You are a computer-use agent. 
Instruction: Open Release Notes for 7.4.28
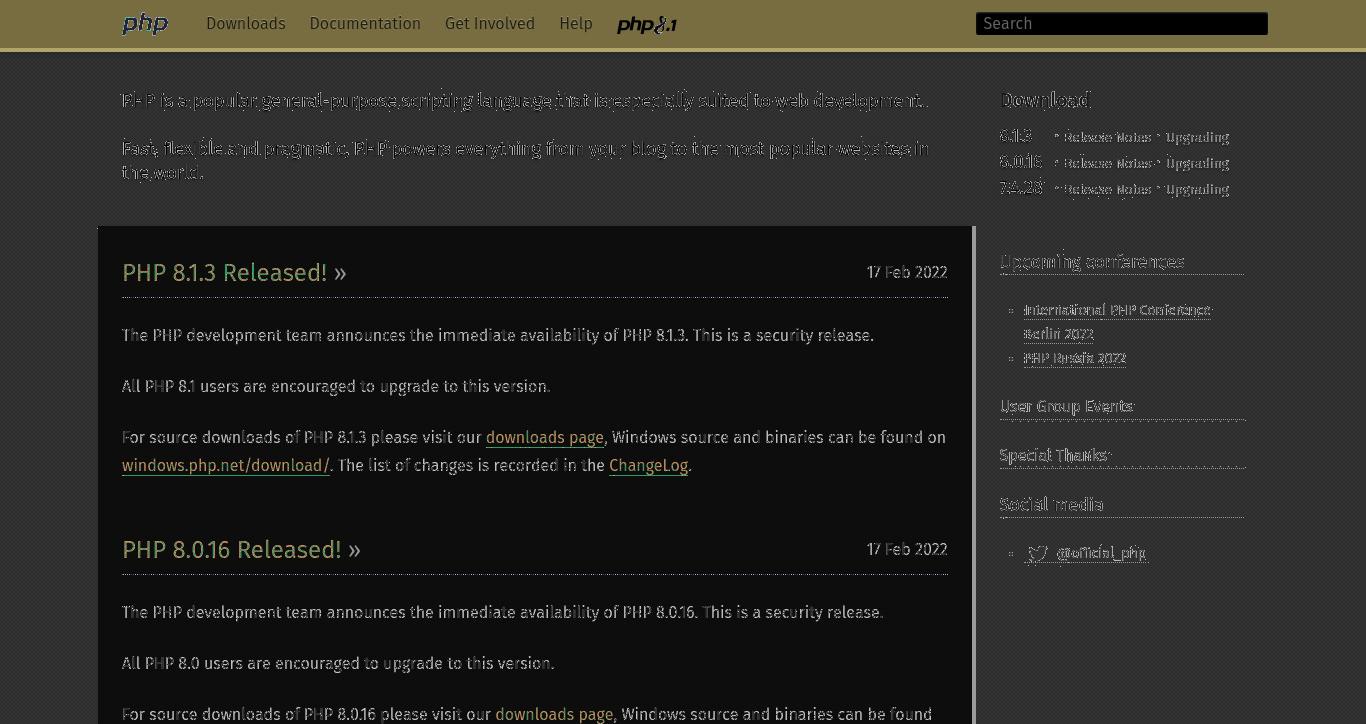(x=1107, y=189)
